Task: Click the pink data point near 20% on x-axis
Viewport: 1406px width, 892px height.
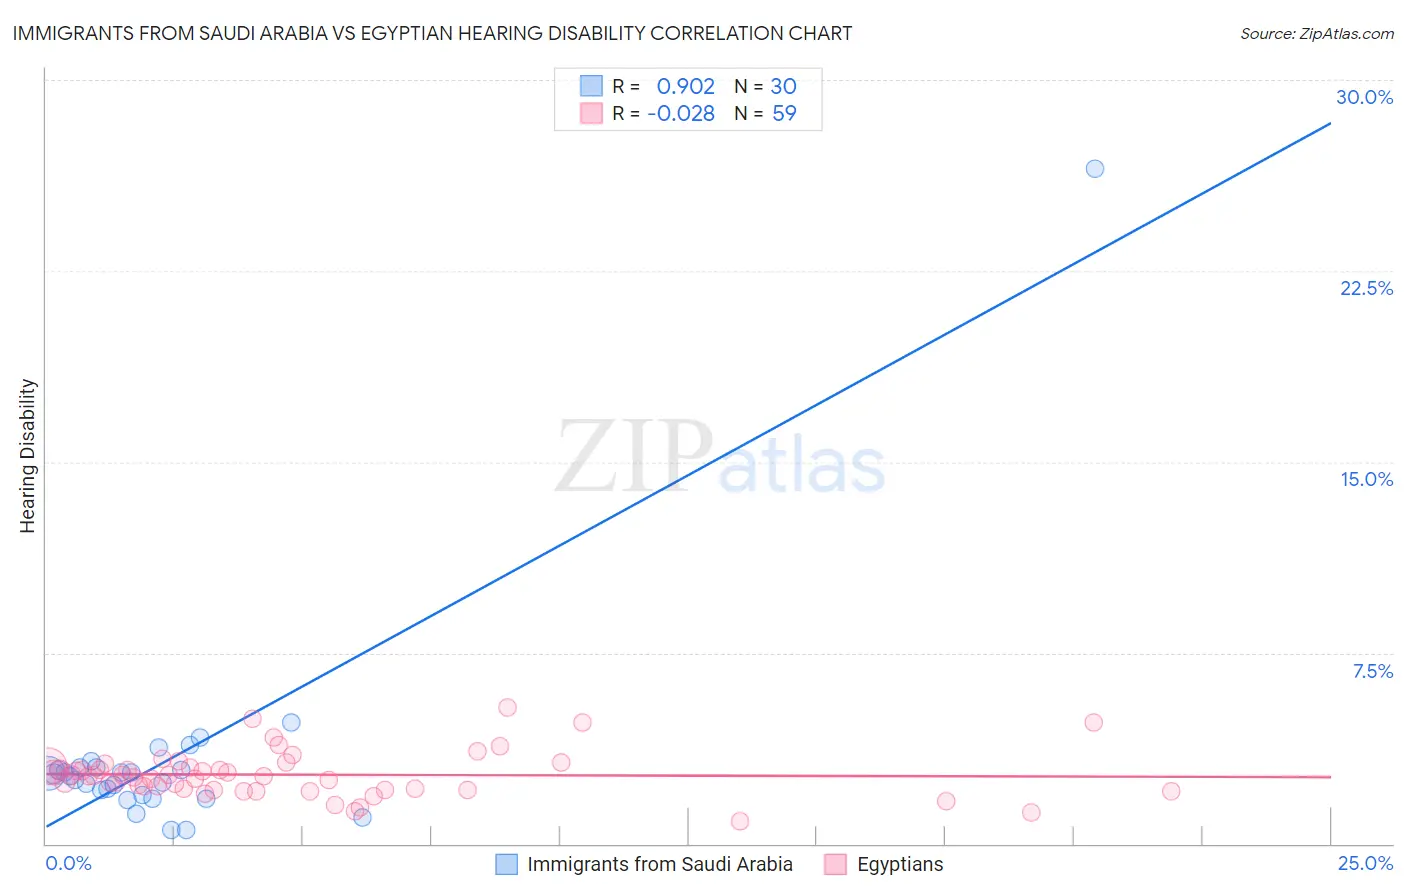Action: [x=1093, y=722]
